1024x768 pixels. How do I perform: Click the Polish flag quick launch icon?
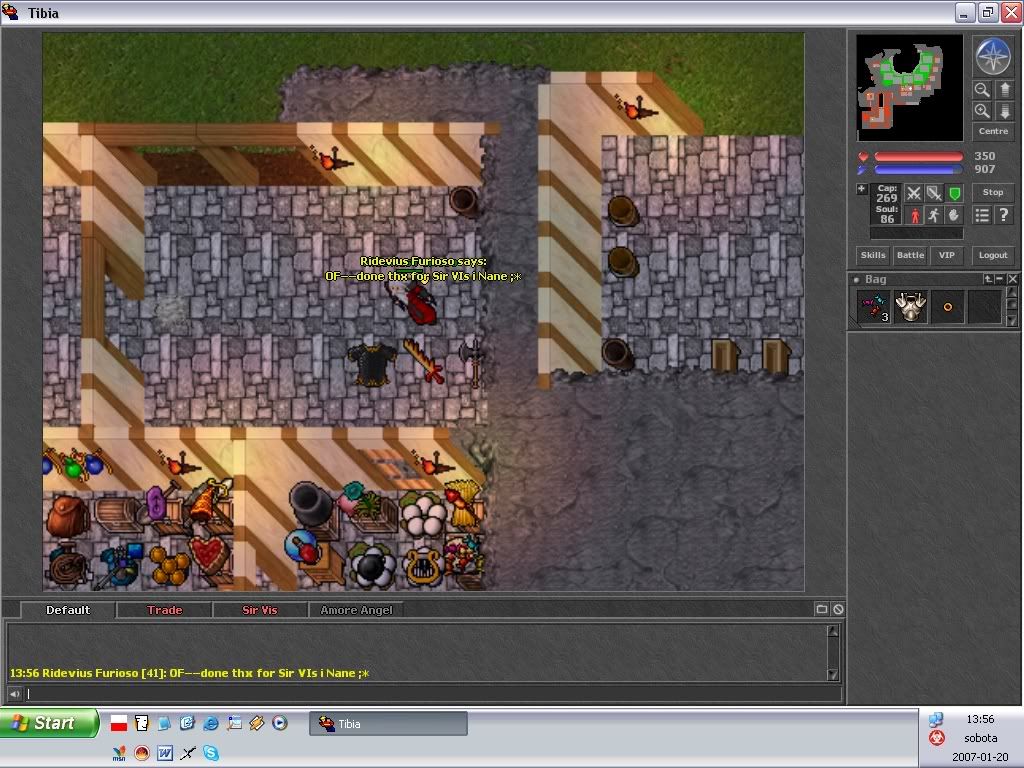click(x=119, y=723)
